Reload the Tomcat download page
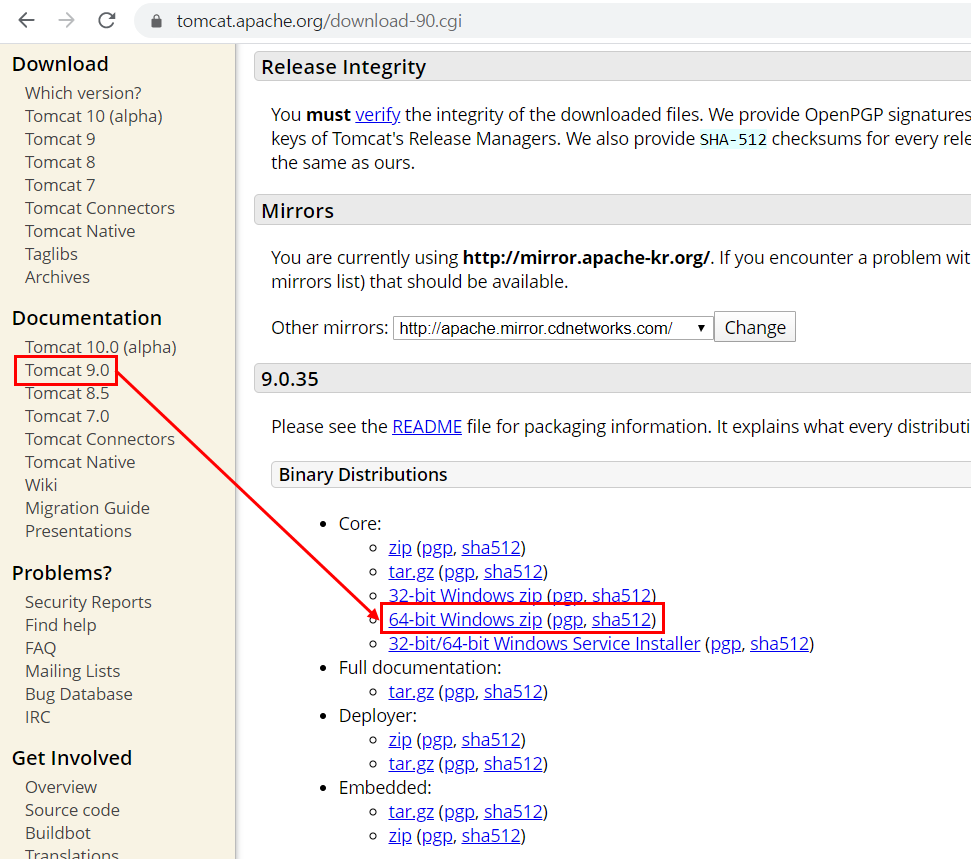The width and height of the screenshot is (971, 859). tap(107, 20)
